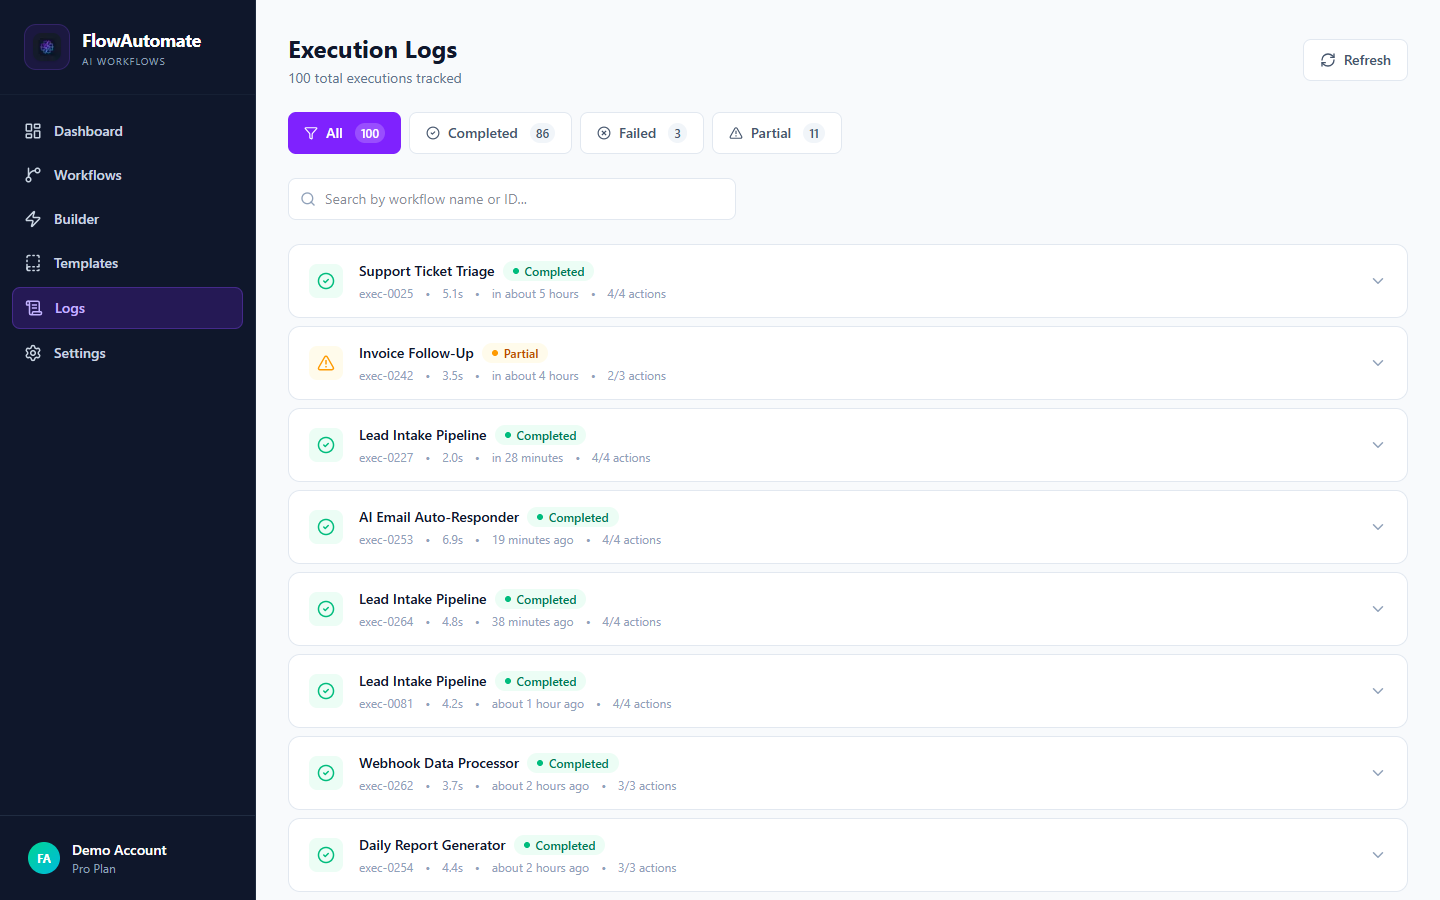The width and height of the screenshot is (1440, 900).
Task: Click the funnel icon in All filter
Action: click(x=311, y=133)
